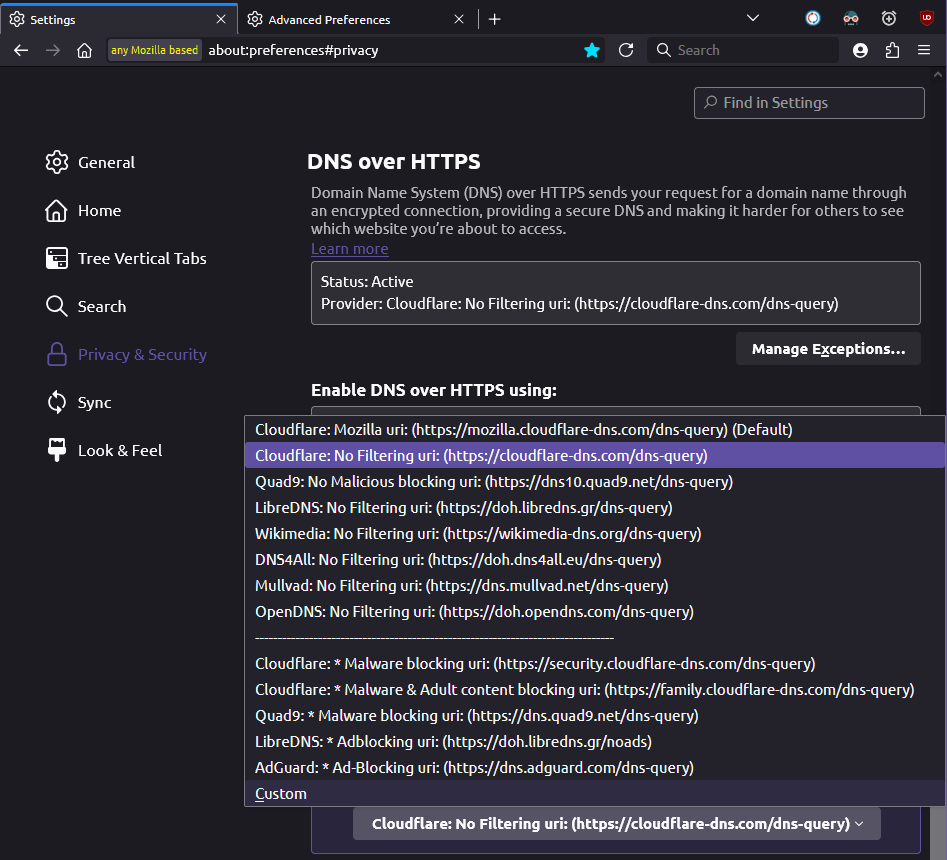The height and width of the screenshot is (860, 947).
Task: Open the Extensions puzzle icon
Action: coord(892,50)
